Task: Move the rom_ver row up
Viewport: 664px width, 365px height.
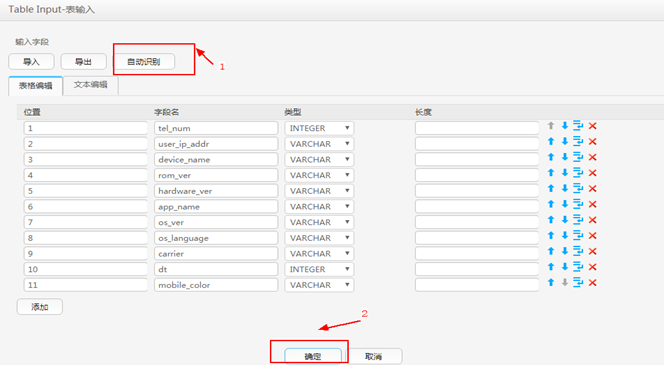Action: pos(551,172)
